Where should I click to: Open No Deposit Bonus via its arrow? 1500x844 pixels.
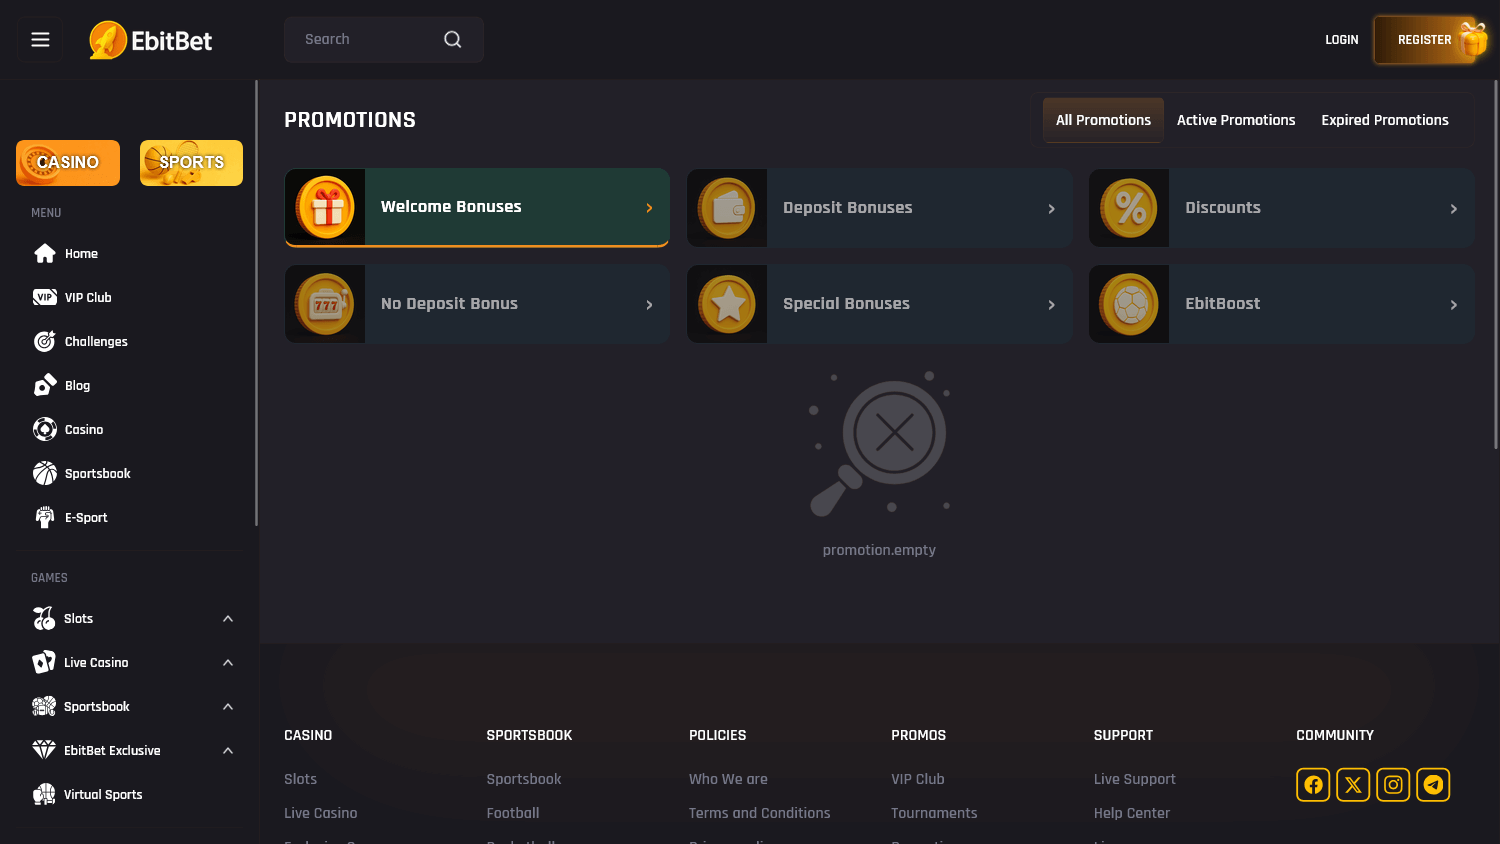click(649, 305)
